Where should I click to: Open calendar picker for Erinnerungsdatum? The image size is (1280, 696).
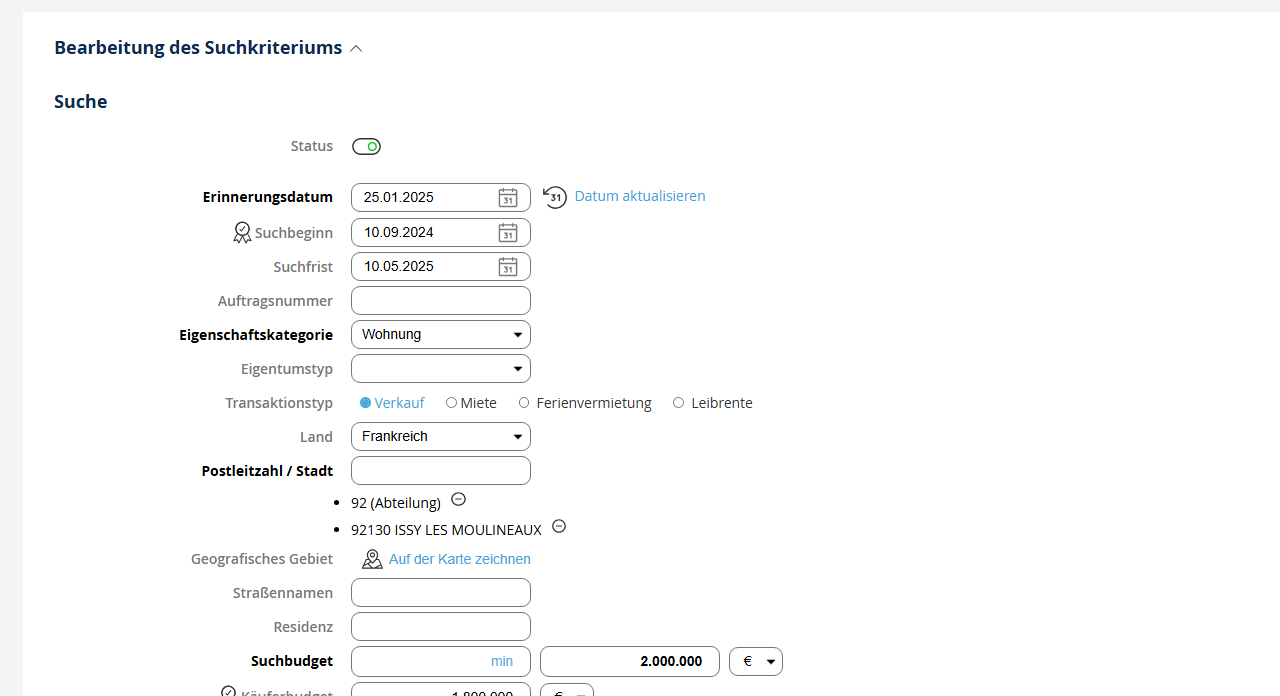click(508, 198)
